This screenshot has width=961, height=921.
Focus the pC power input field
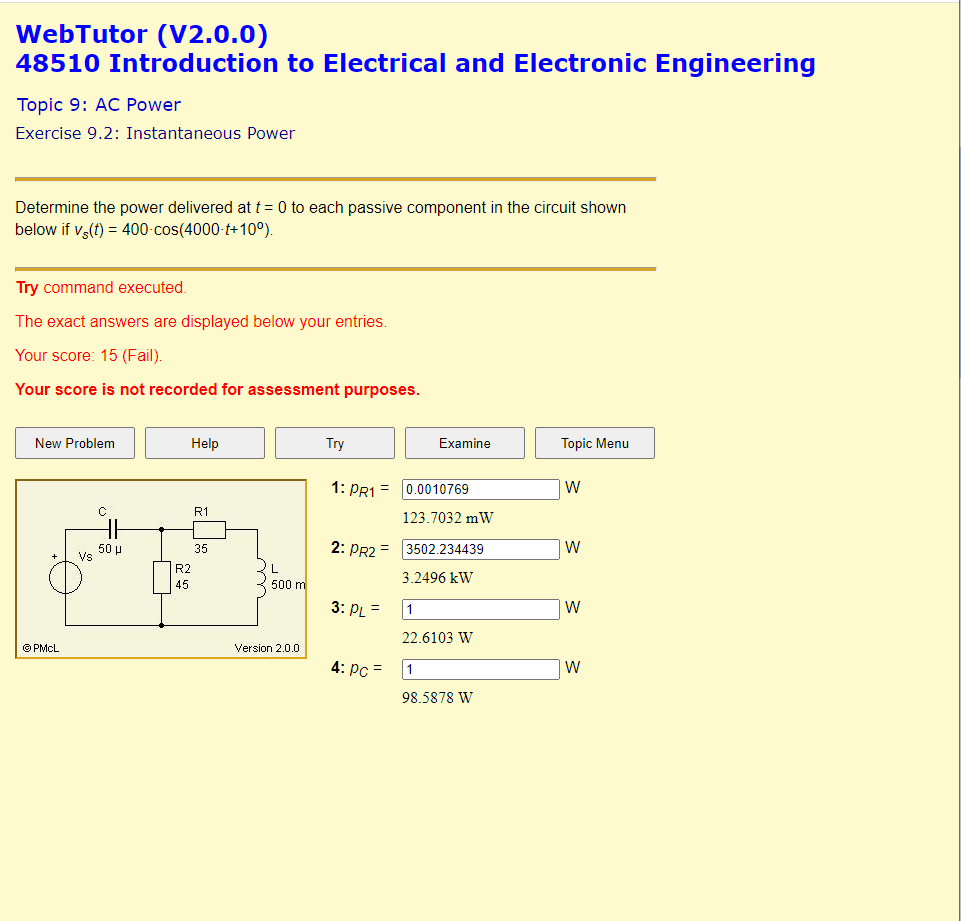tap(480, 669)
